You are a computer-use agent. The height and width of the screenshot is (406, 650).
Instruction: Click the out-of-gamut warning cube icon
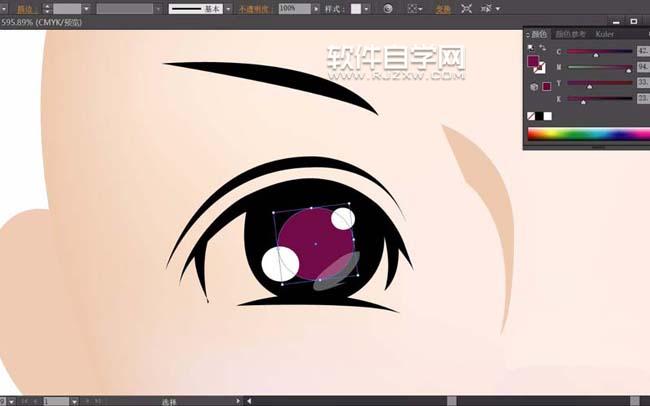click(534, 87)
